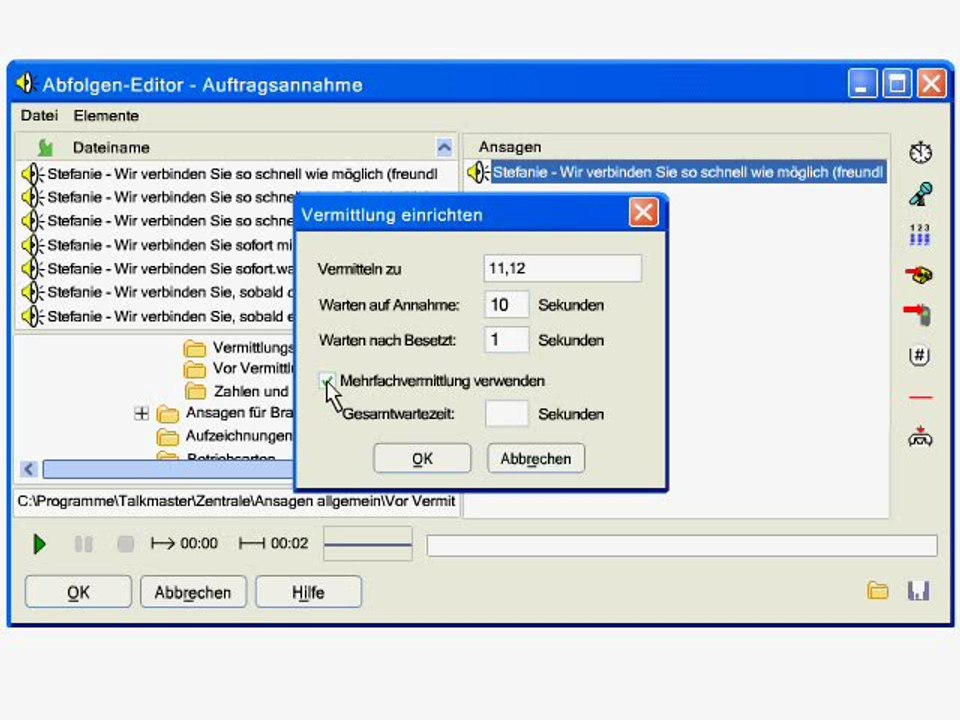
Task: Click the small volume level slider
Action: pyautogui.click(x=367, y=544)
